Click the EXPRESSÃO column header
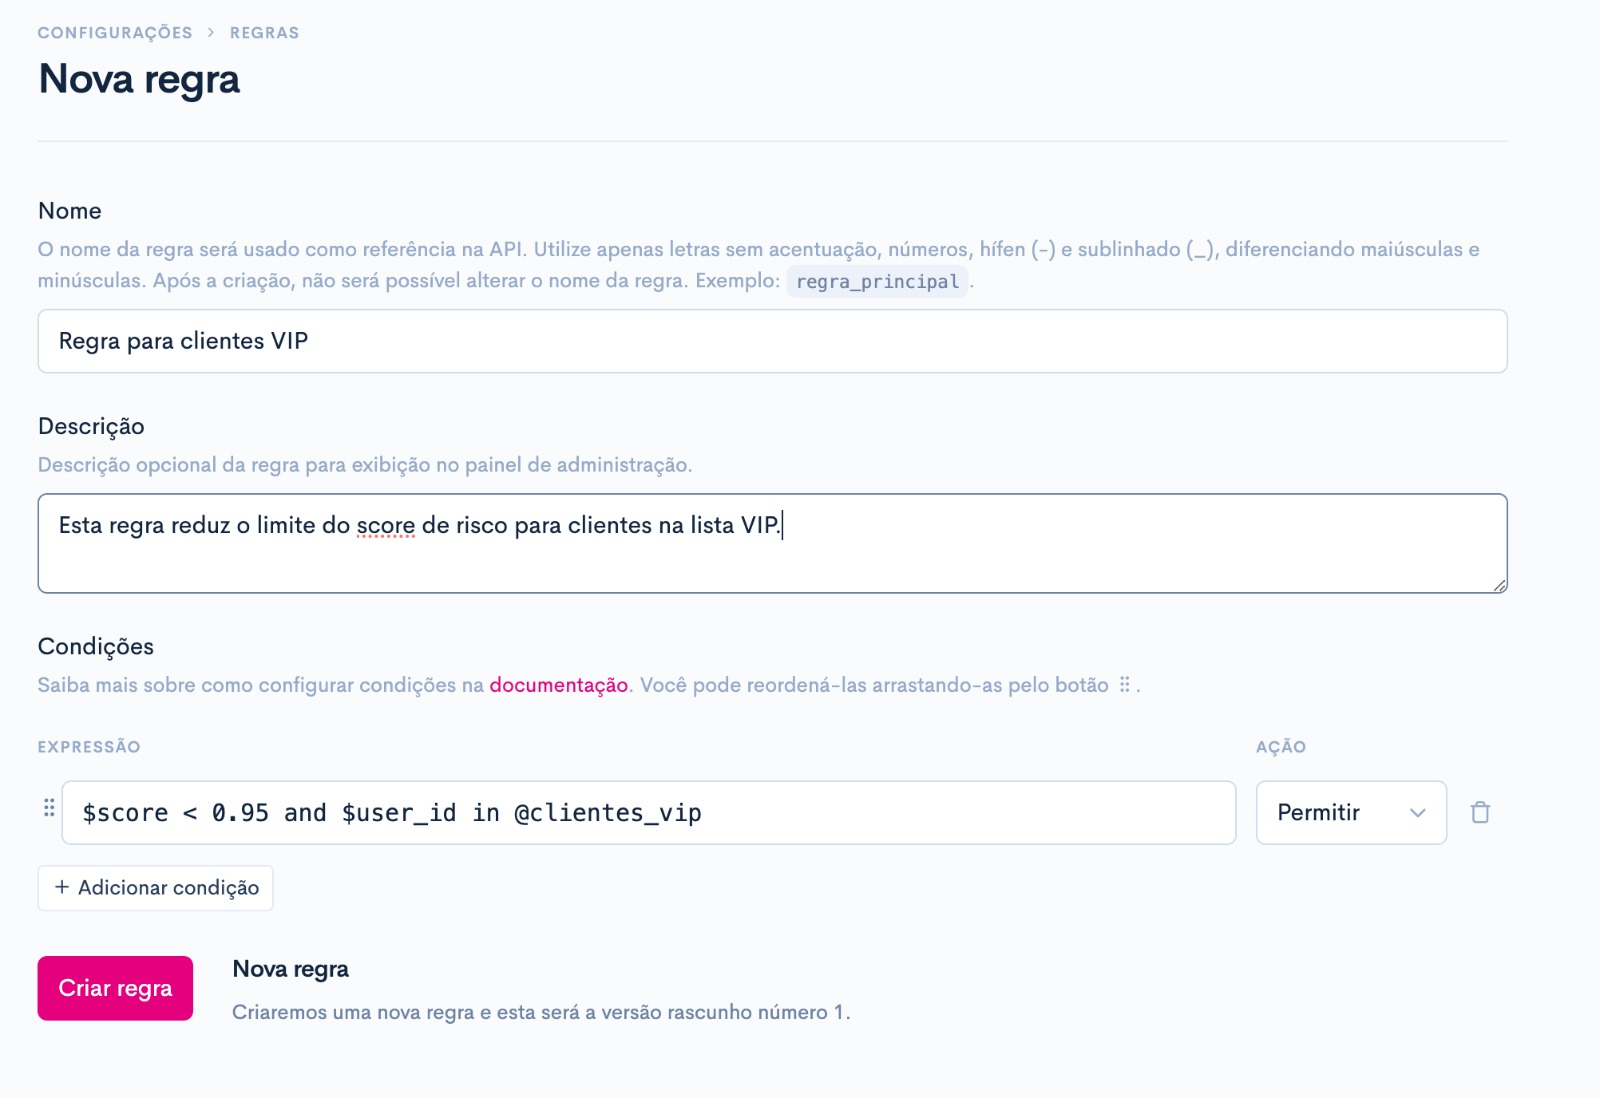Screen dimensions: 1600x1098 (89, 747)
